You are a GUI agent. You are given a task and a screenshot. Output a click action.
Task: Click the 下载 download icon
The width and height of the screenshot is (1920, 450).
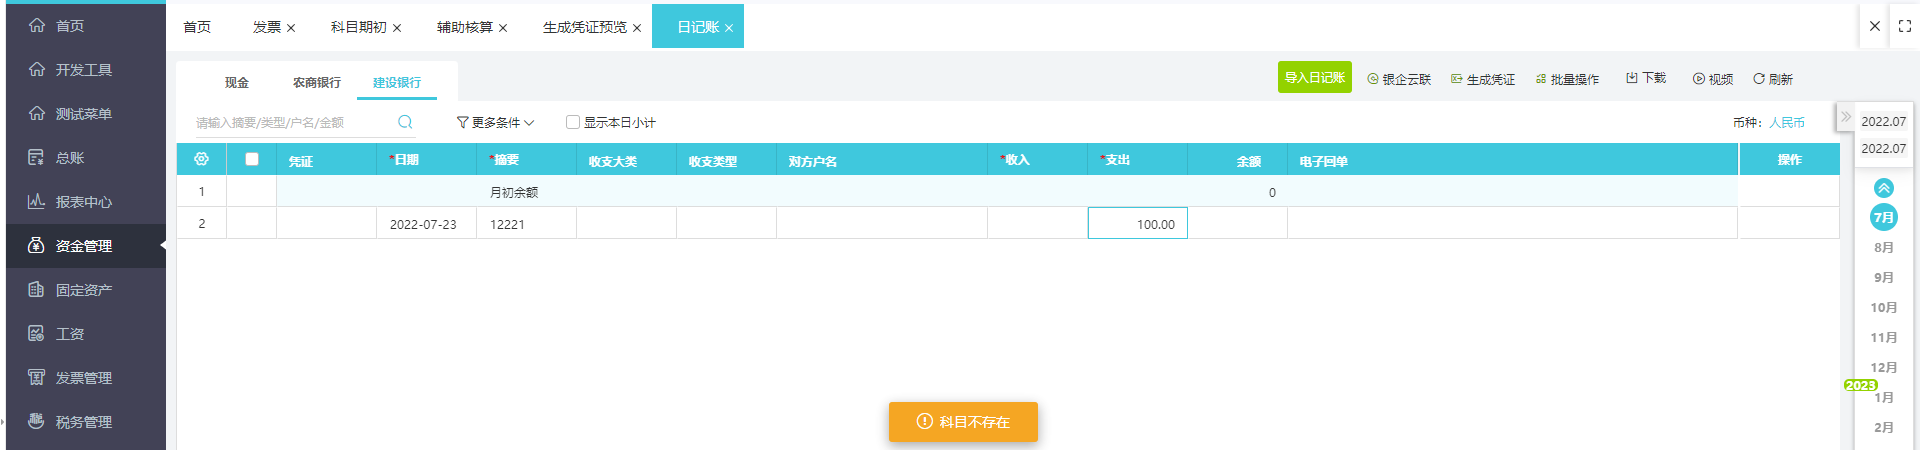1632,78
